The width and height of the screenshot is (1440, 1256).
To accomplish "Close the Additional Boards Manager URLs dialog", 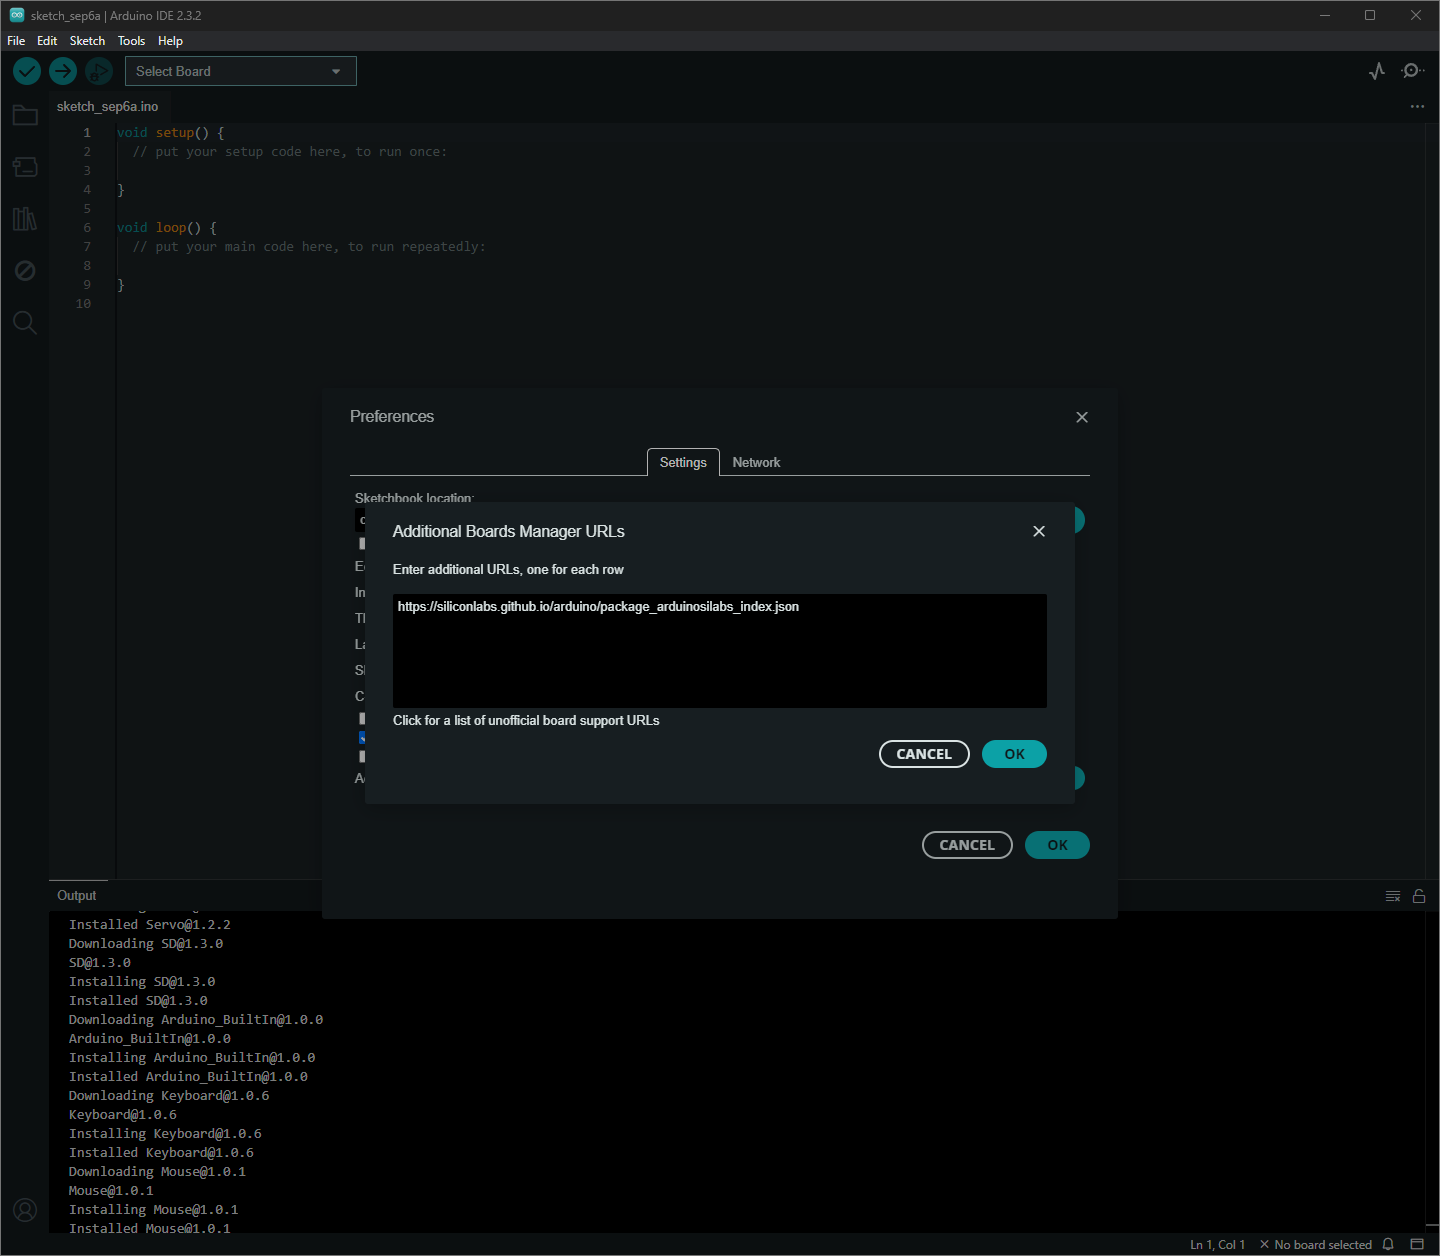I will click(1039, 531).
